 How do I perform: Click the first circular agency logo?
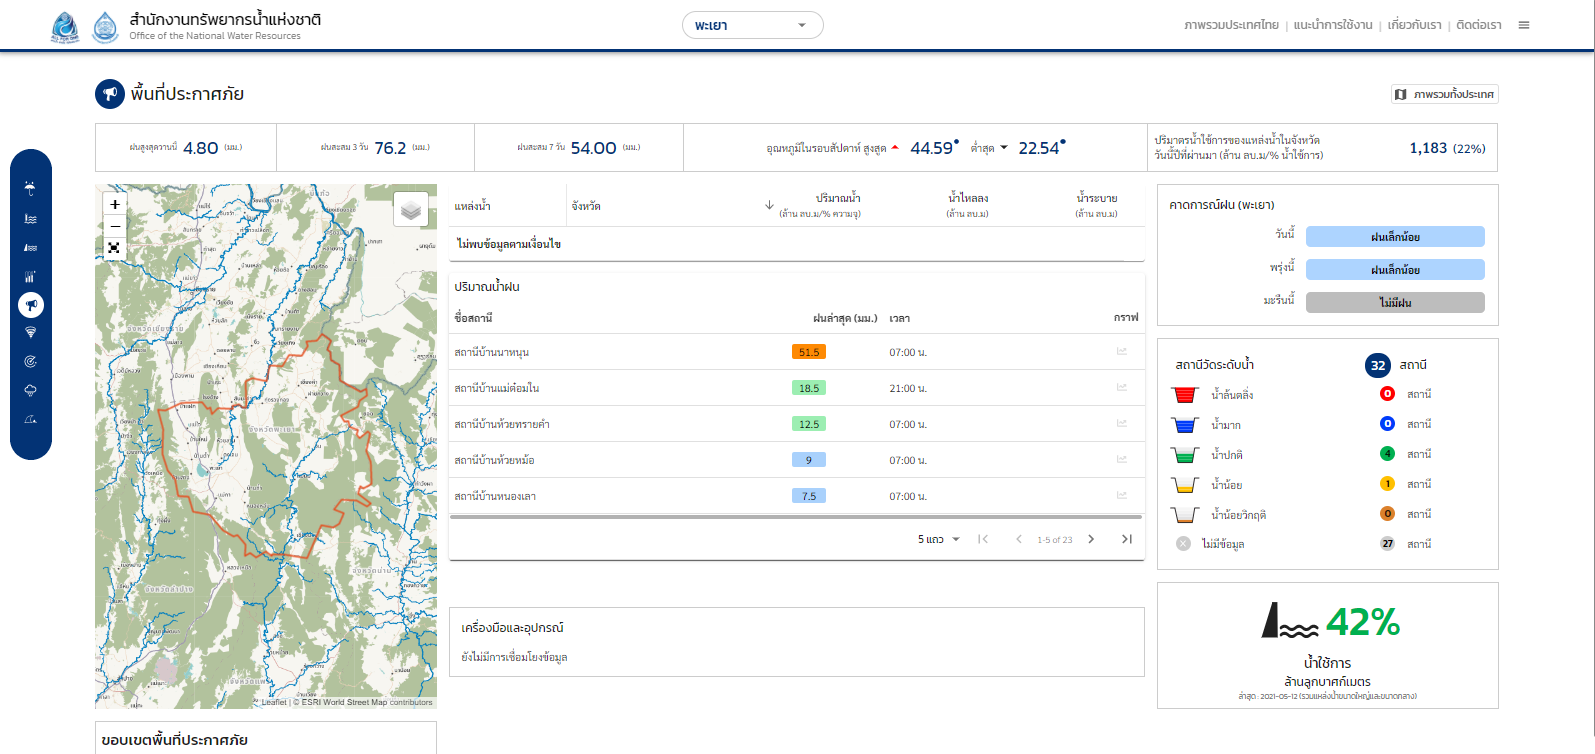[65, 27]
